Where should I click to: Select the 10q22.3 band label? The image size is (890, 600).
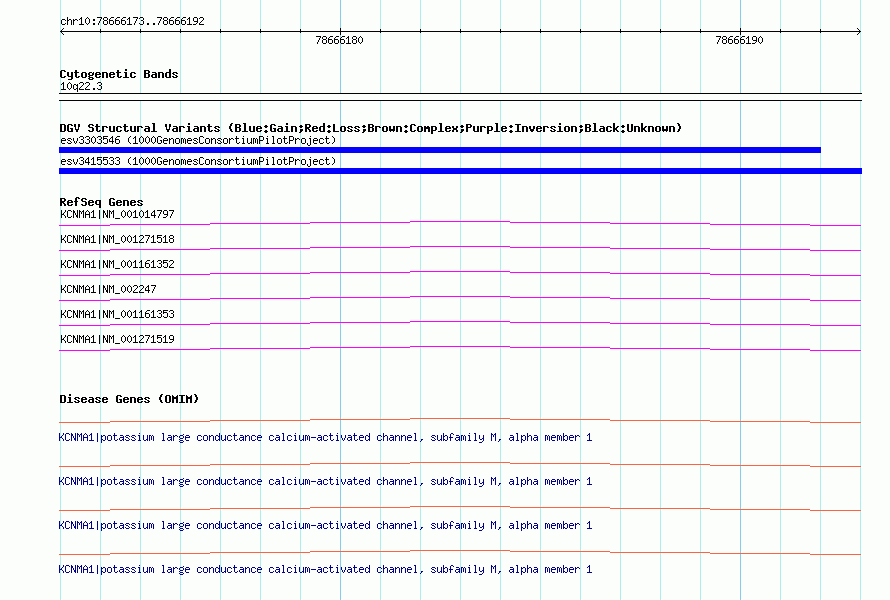81,86
